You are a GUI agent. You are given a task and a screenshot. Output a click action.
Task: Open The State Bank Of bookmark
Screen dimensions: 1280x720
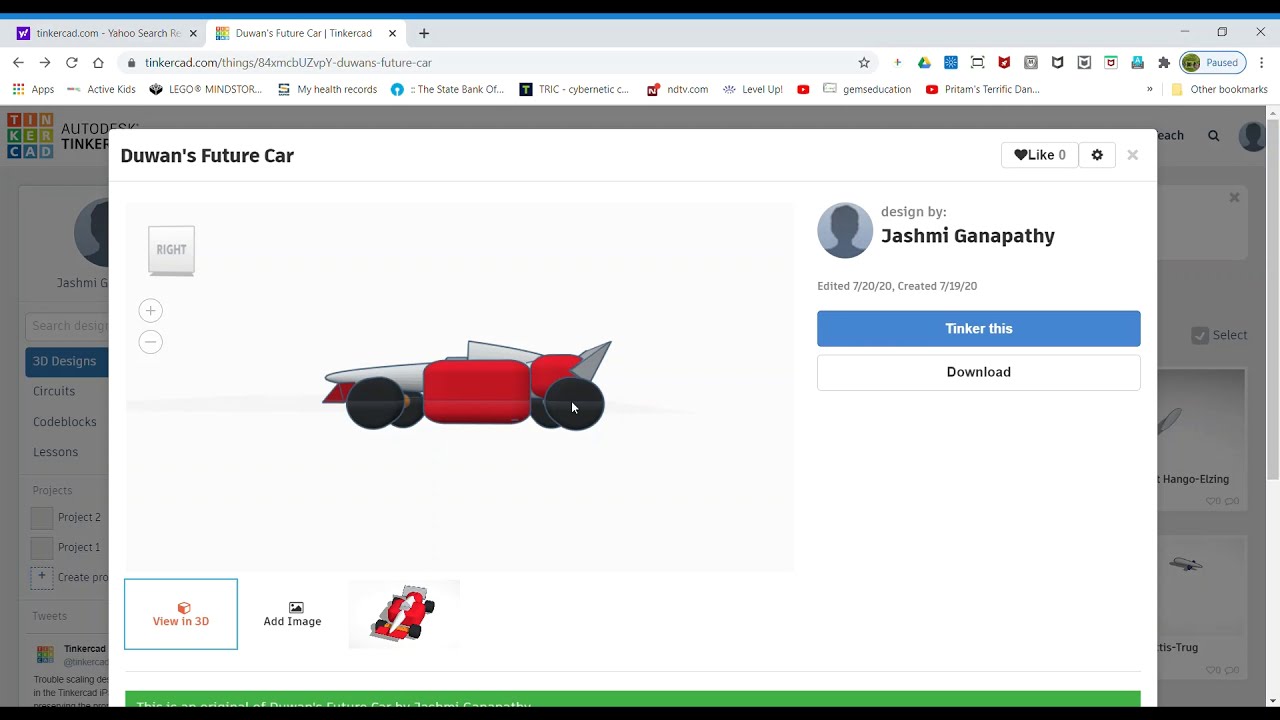point(447,89)
